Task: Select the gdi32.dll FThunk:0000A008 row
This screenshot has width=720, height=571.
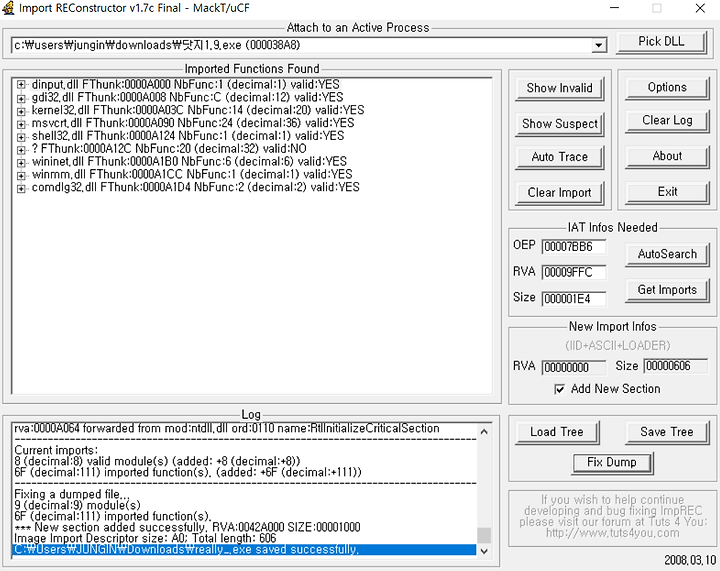Action: coord(187,97)
